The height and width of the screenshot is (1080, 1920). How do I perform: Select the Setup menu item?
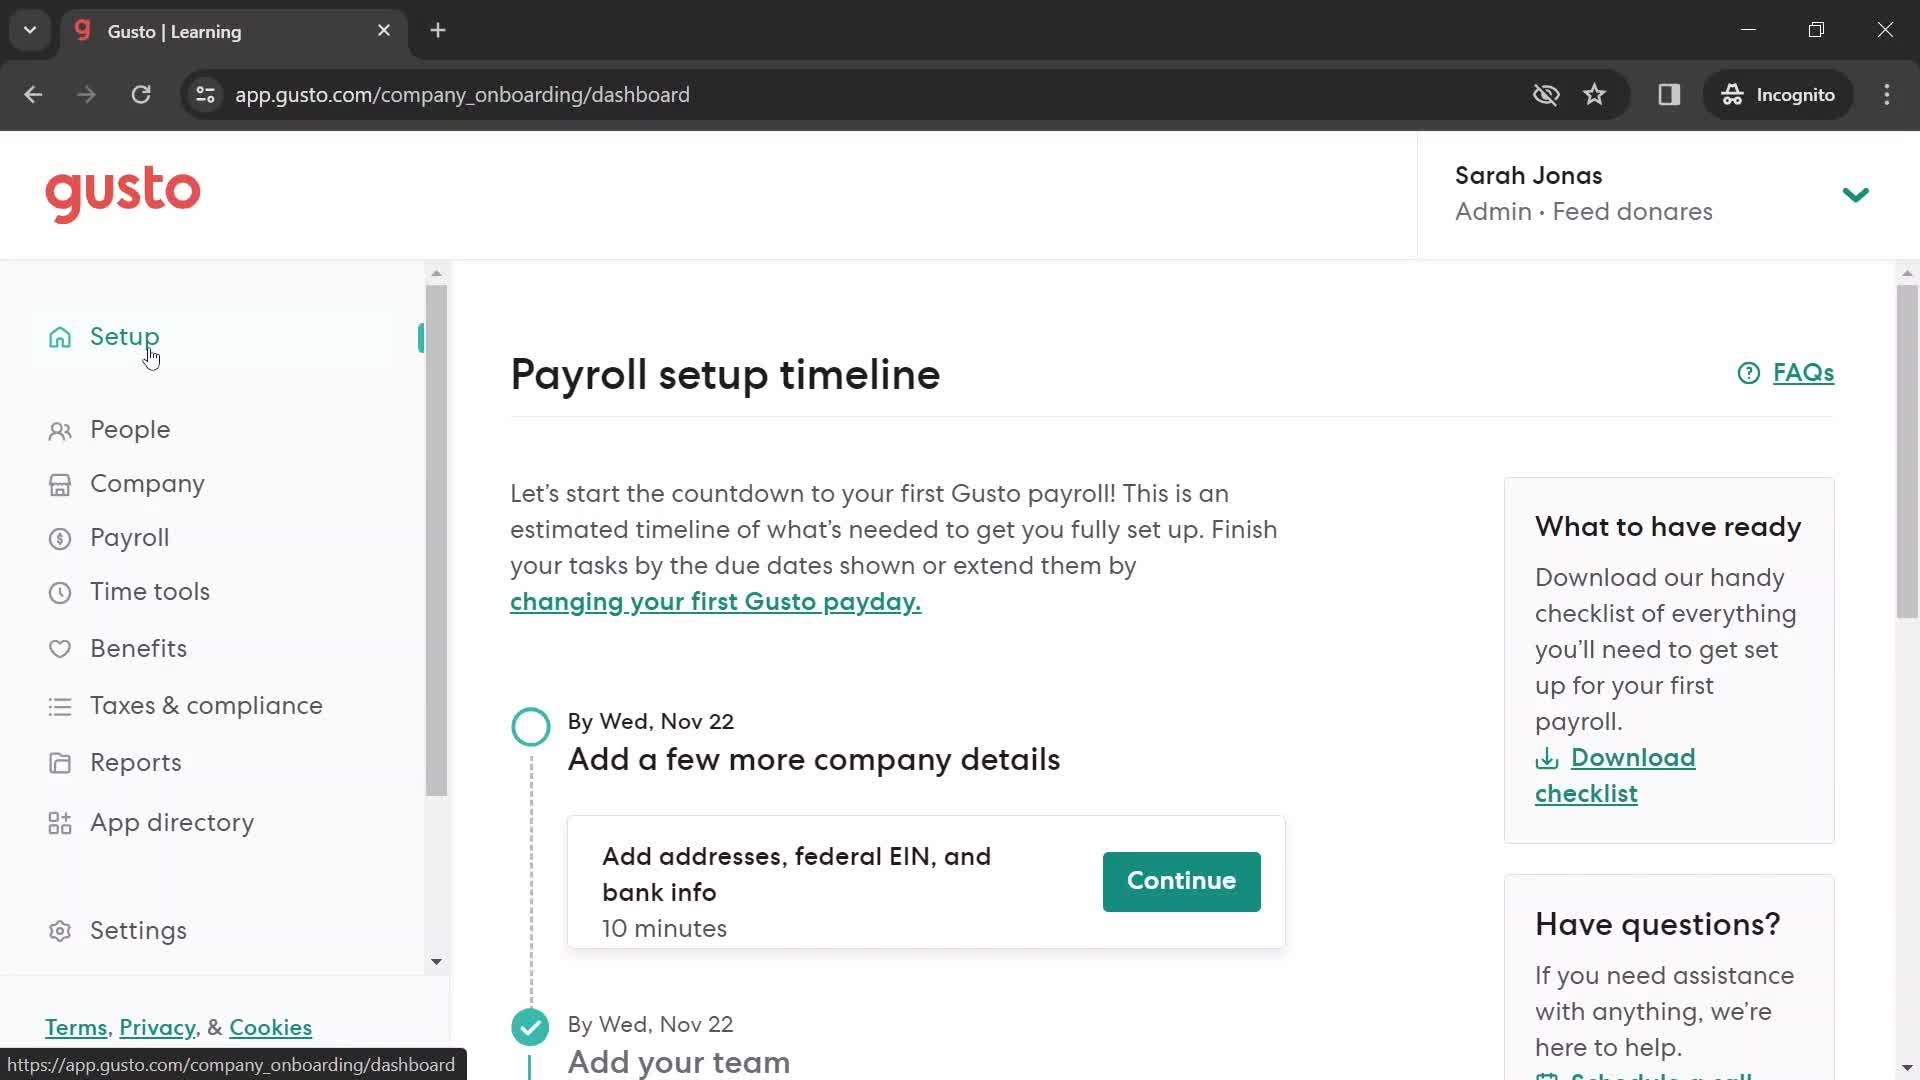click(x=124, y=336)
